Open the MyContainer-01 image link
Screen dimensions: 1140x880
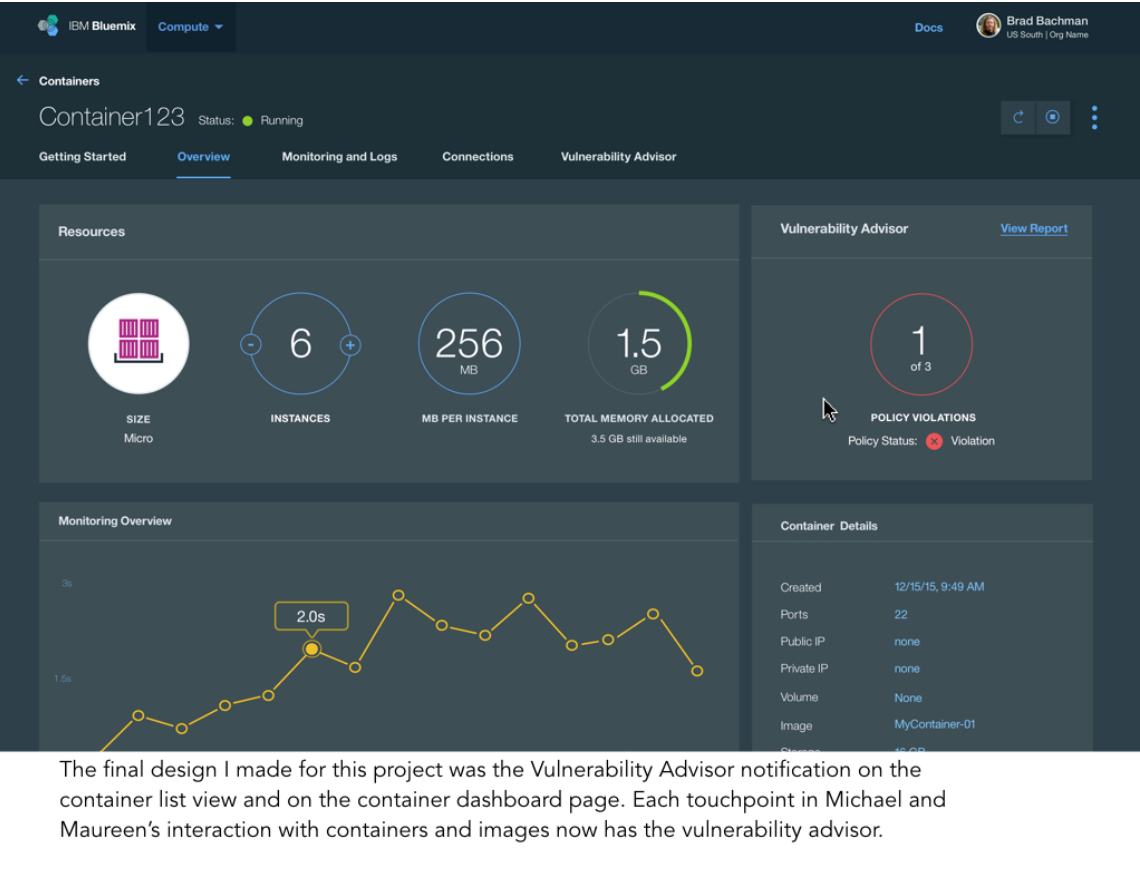pos(935,724)
